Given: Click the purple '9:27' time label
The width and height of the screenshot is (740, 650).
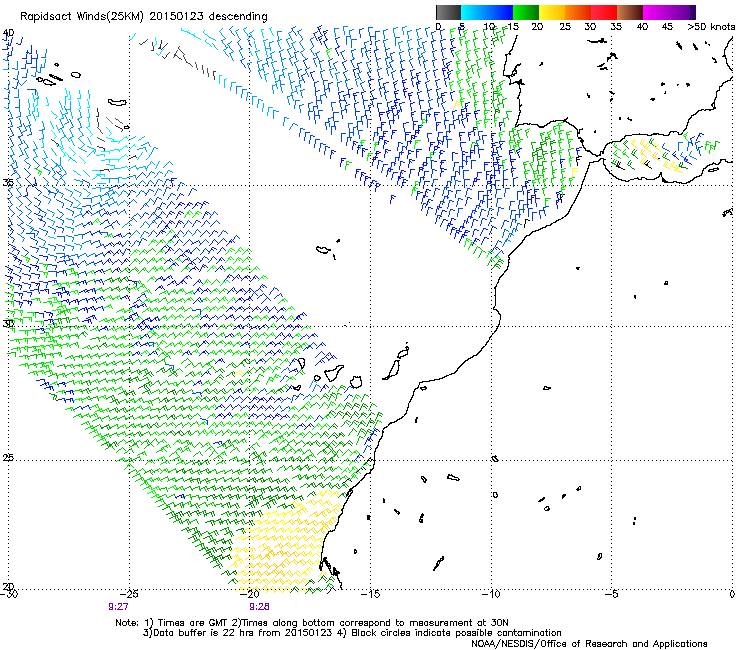Looking at the screenshot, I should [x=118, y=607].
